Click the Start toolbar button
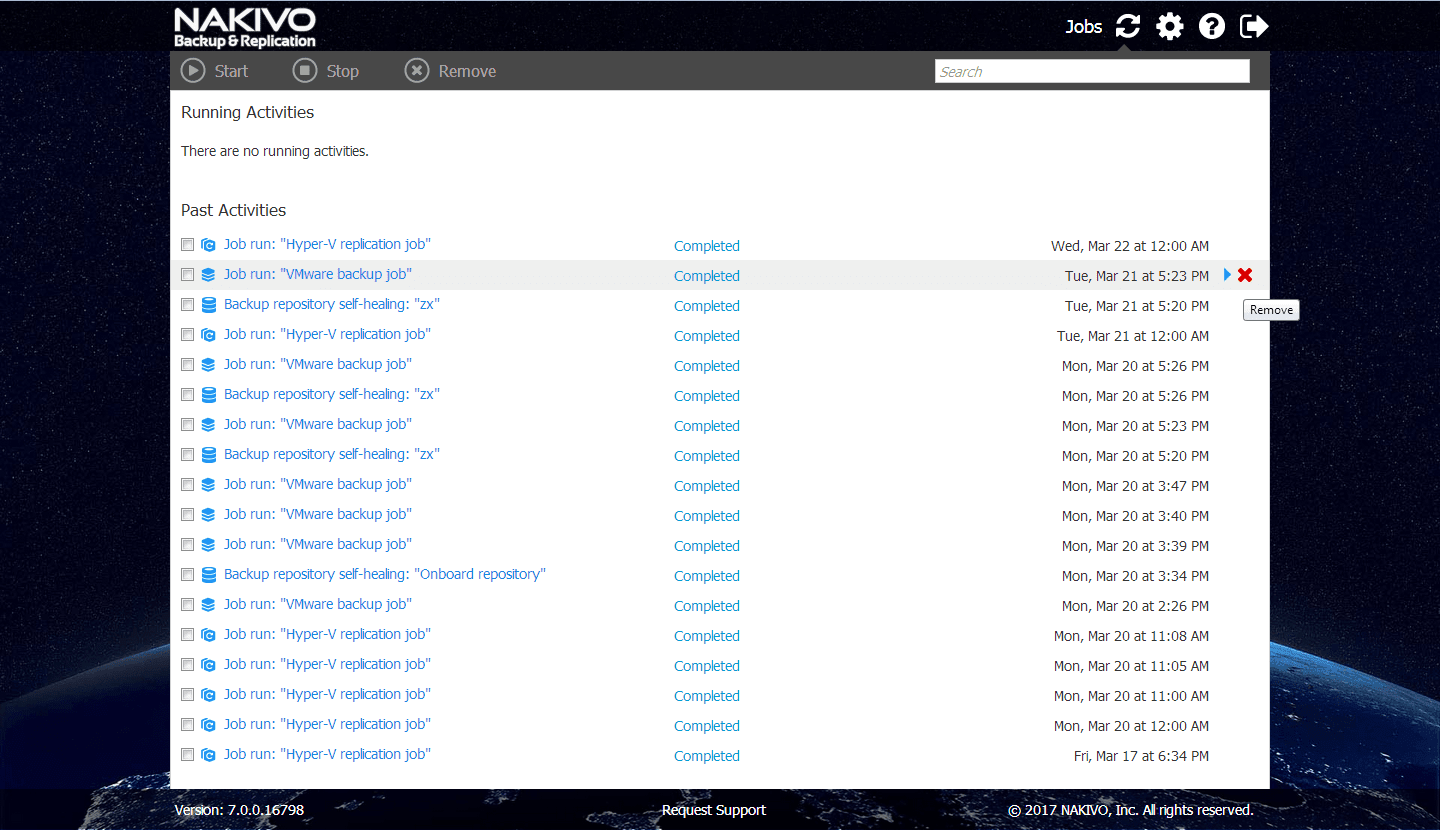1440x830 pixels. 214,71
